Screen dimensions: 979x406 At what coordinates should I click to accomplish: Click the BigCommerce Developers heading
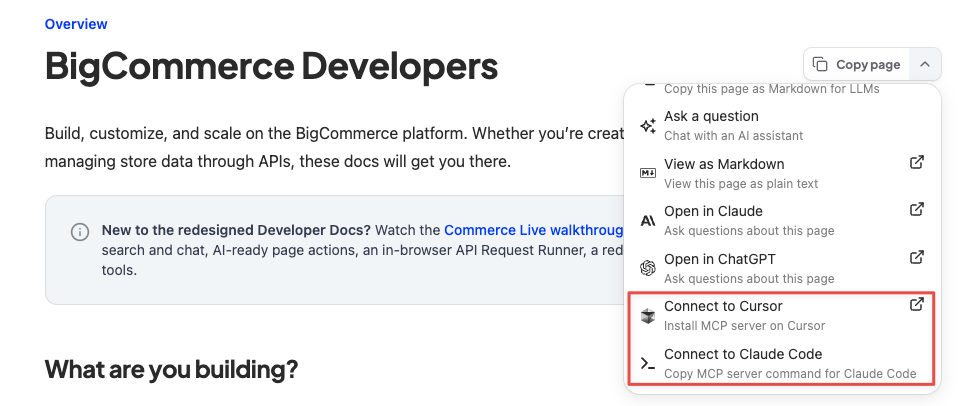tap(272, 66)
